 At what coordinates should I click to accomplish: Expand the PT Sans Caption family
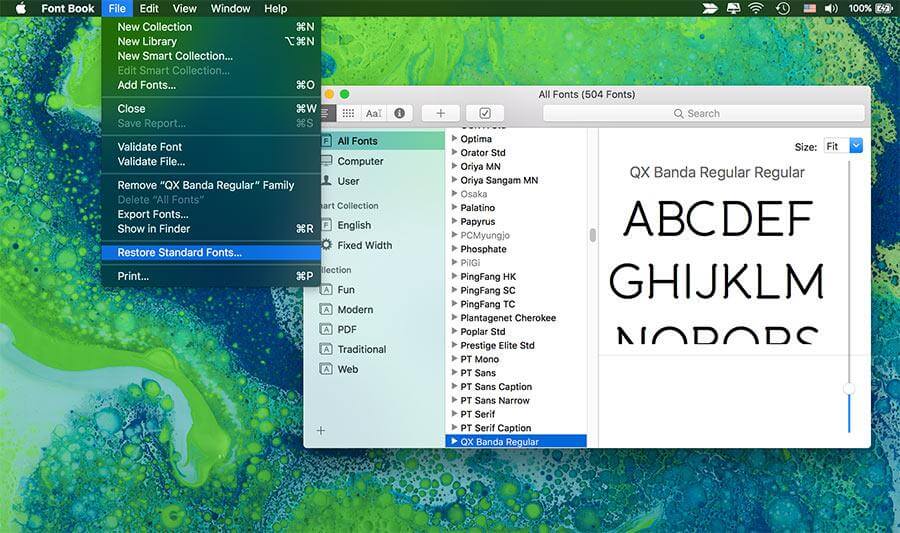(454, 386)
